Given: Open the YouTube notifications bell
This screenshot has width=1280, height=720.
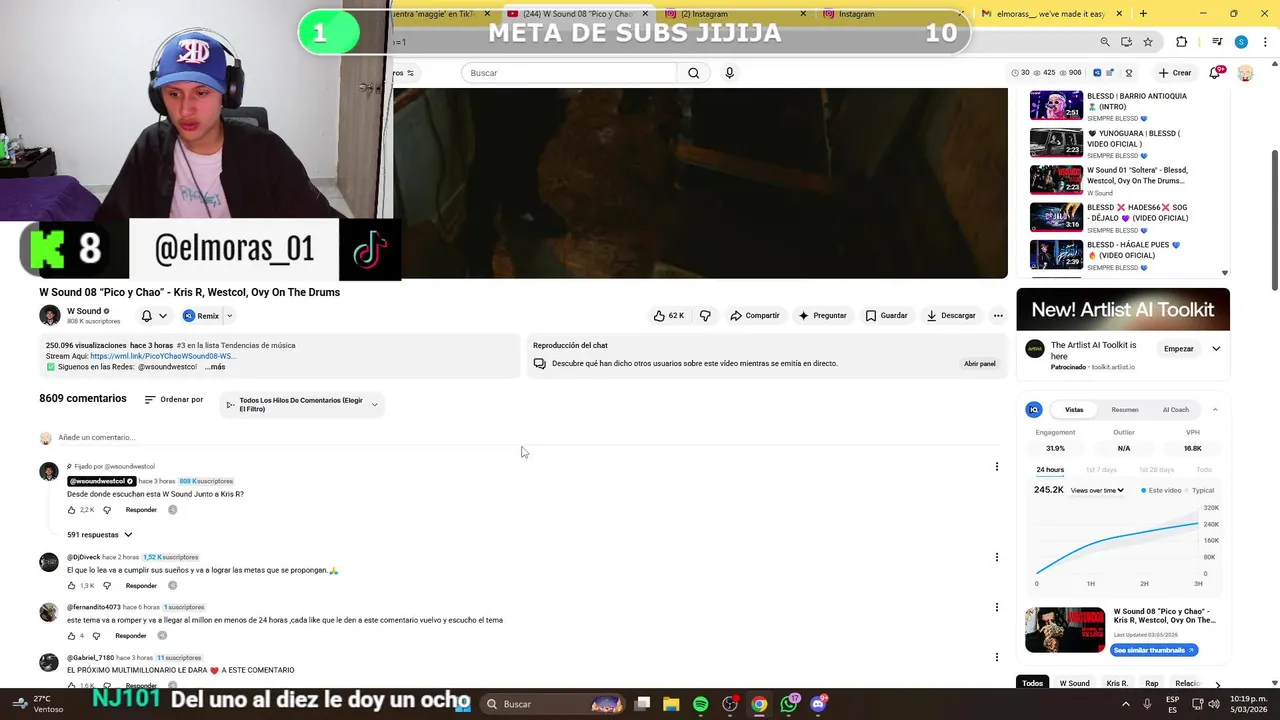Looking at the screenshot, I should pyautogui.click(x=1215, y=72).
